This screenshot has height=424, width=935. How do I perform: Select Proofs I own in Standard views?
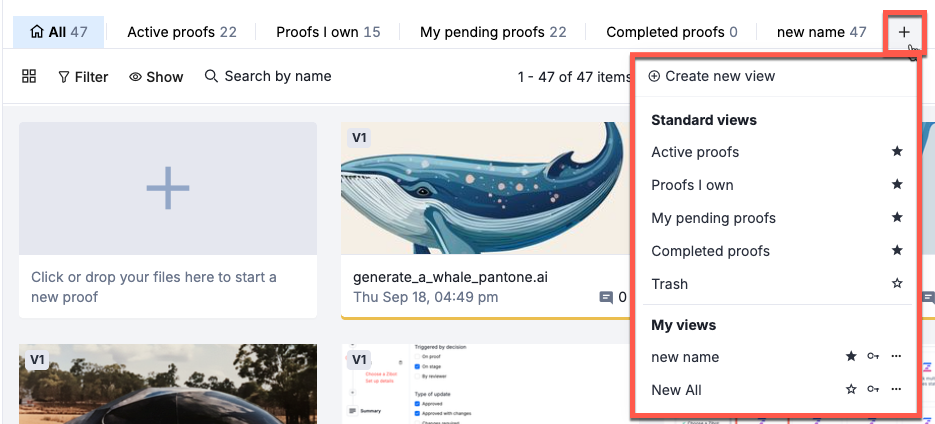692,185
